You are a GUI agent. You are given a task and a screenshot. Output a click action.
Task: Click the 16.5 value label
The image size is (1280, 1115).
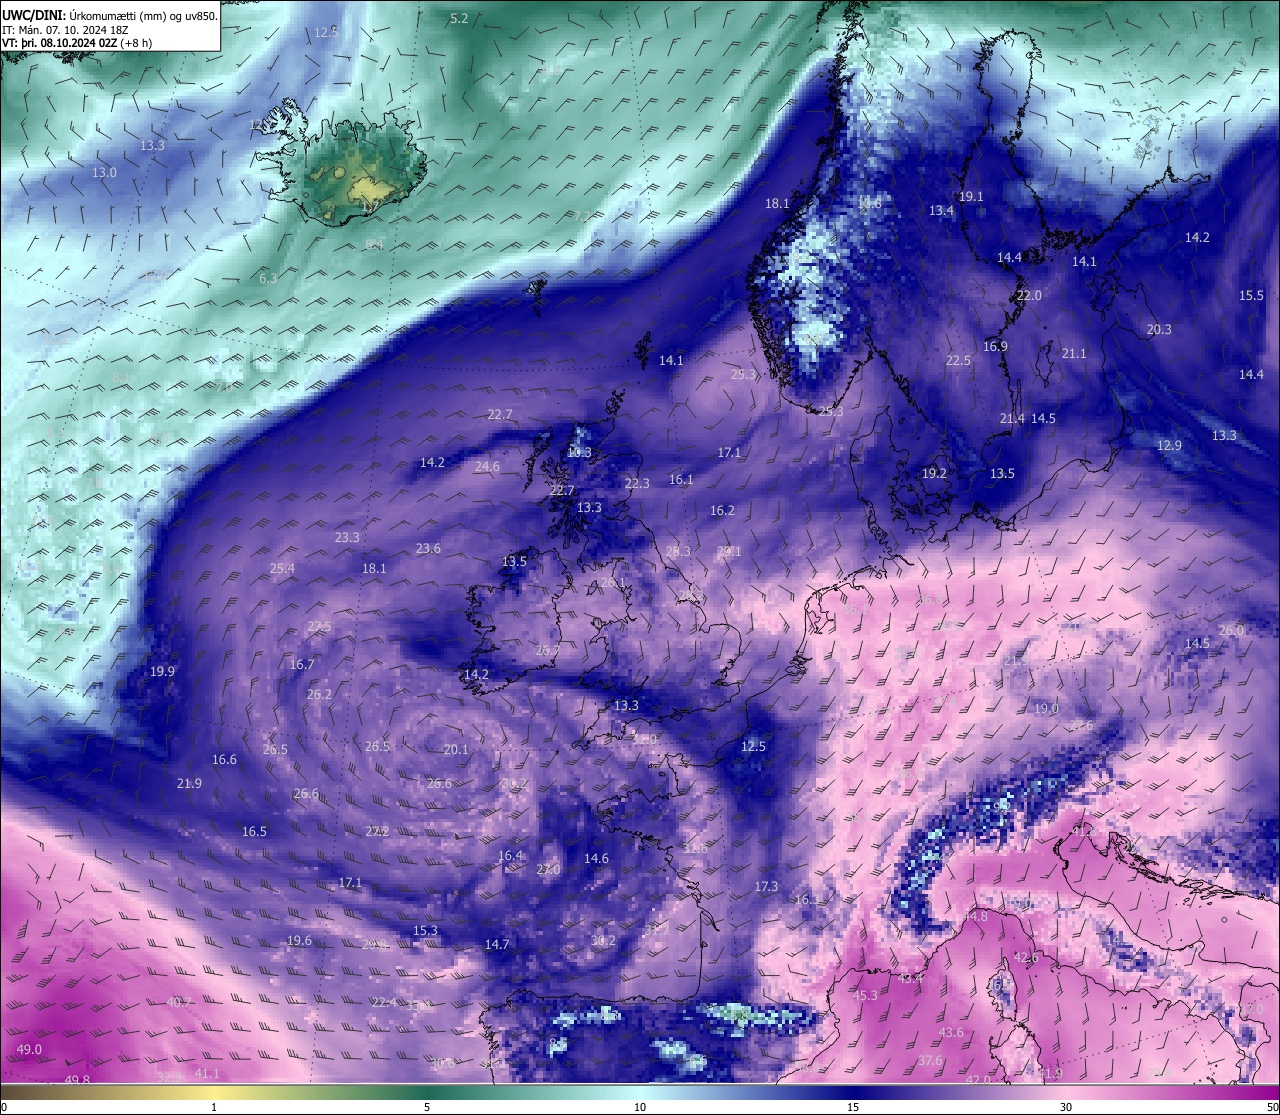[x=254, y=831]
